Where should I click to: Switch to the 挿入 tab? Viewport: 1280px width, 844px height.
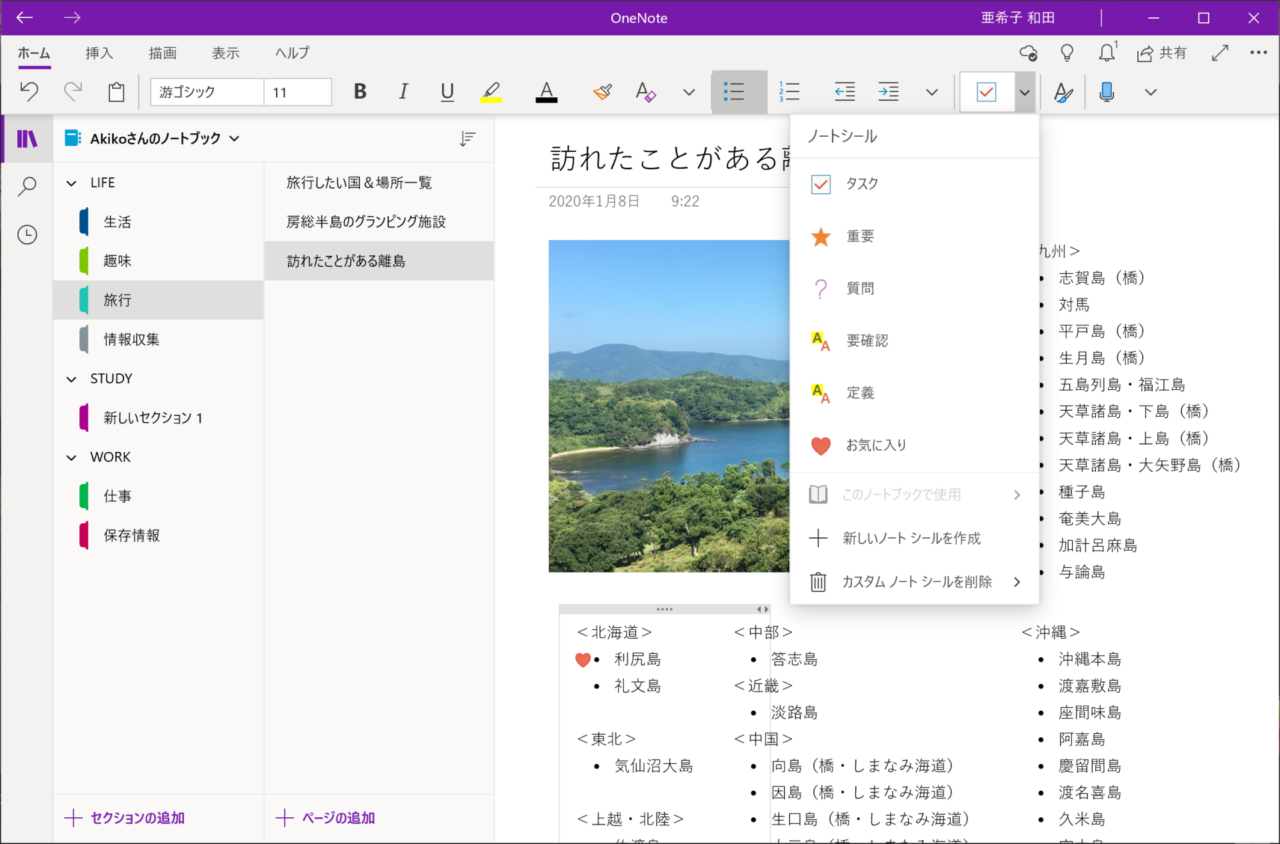(x=99, y=53)
